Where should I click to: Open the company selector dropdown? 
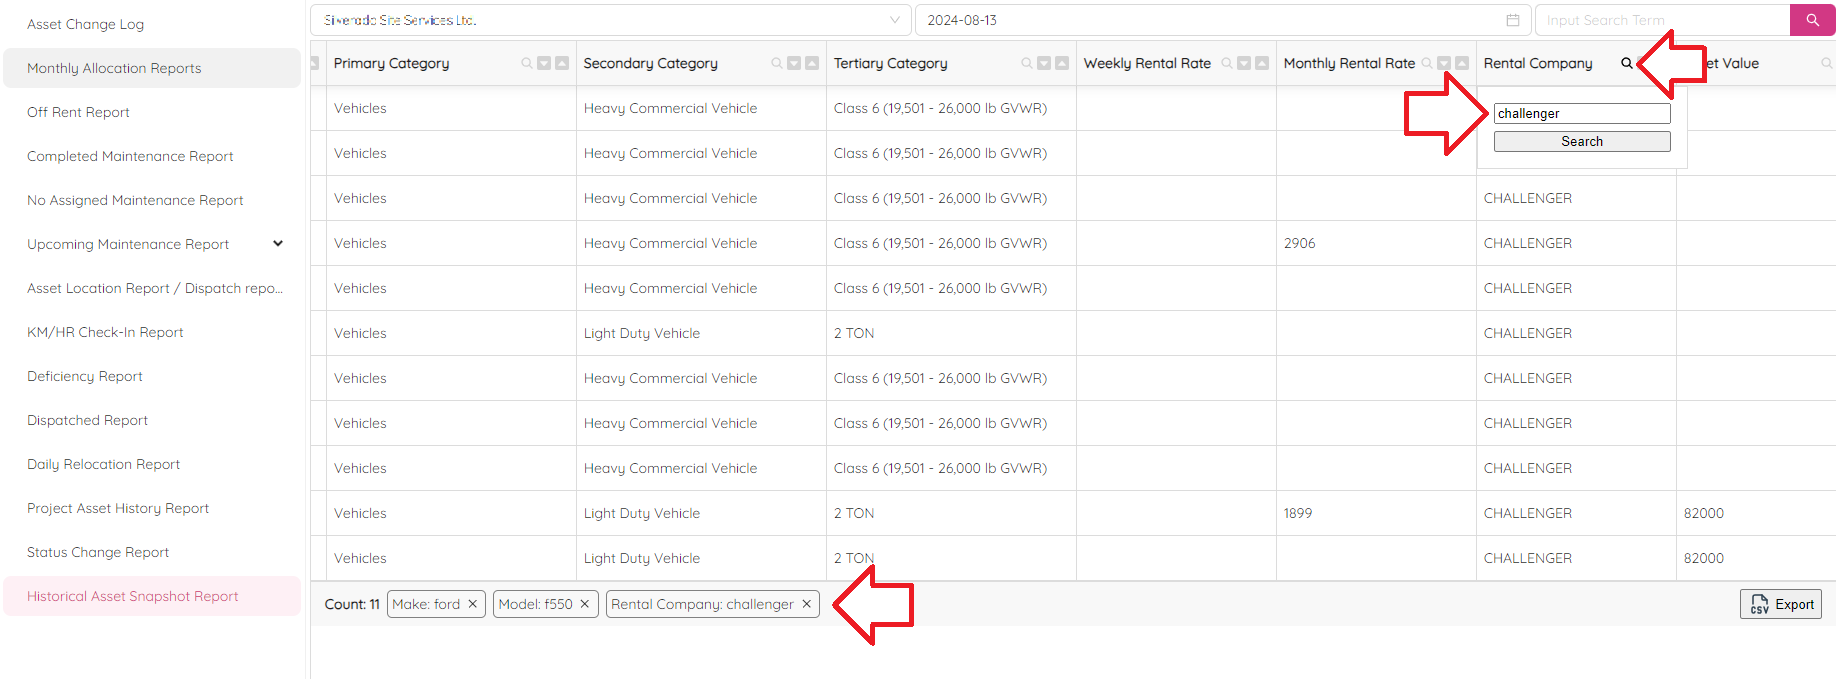pyautogui.click(x=611, y=20)
